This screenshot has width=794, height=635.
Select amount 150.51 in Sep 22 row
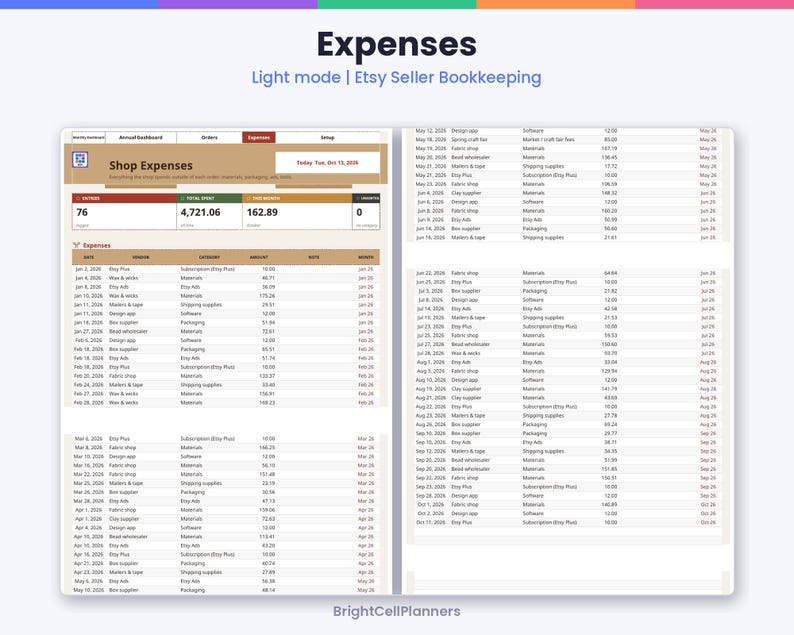pyautogui.click(x=609, y=478)
